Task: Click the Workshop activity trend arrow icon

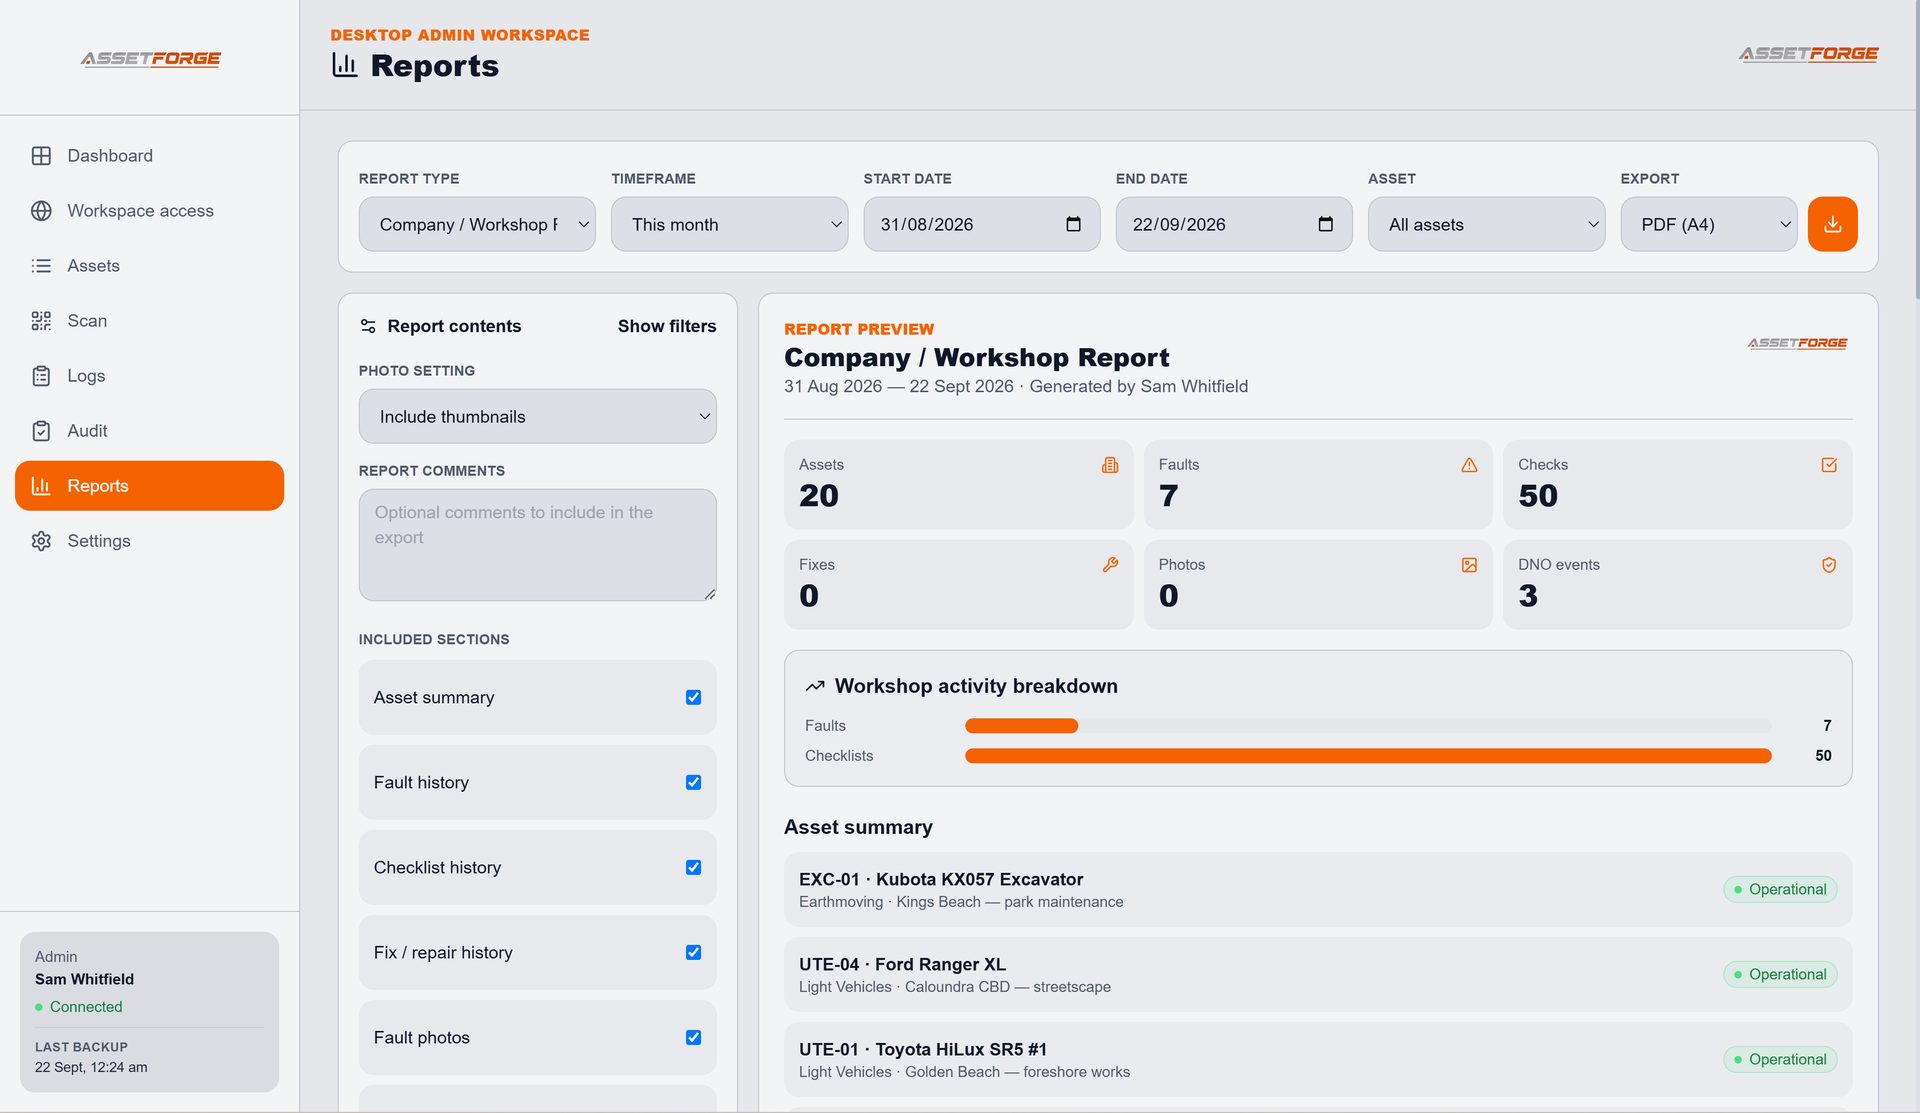Action: 815,686
